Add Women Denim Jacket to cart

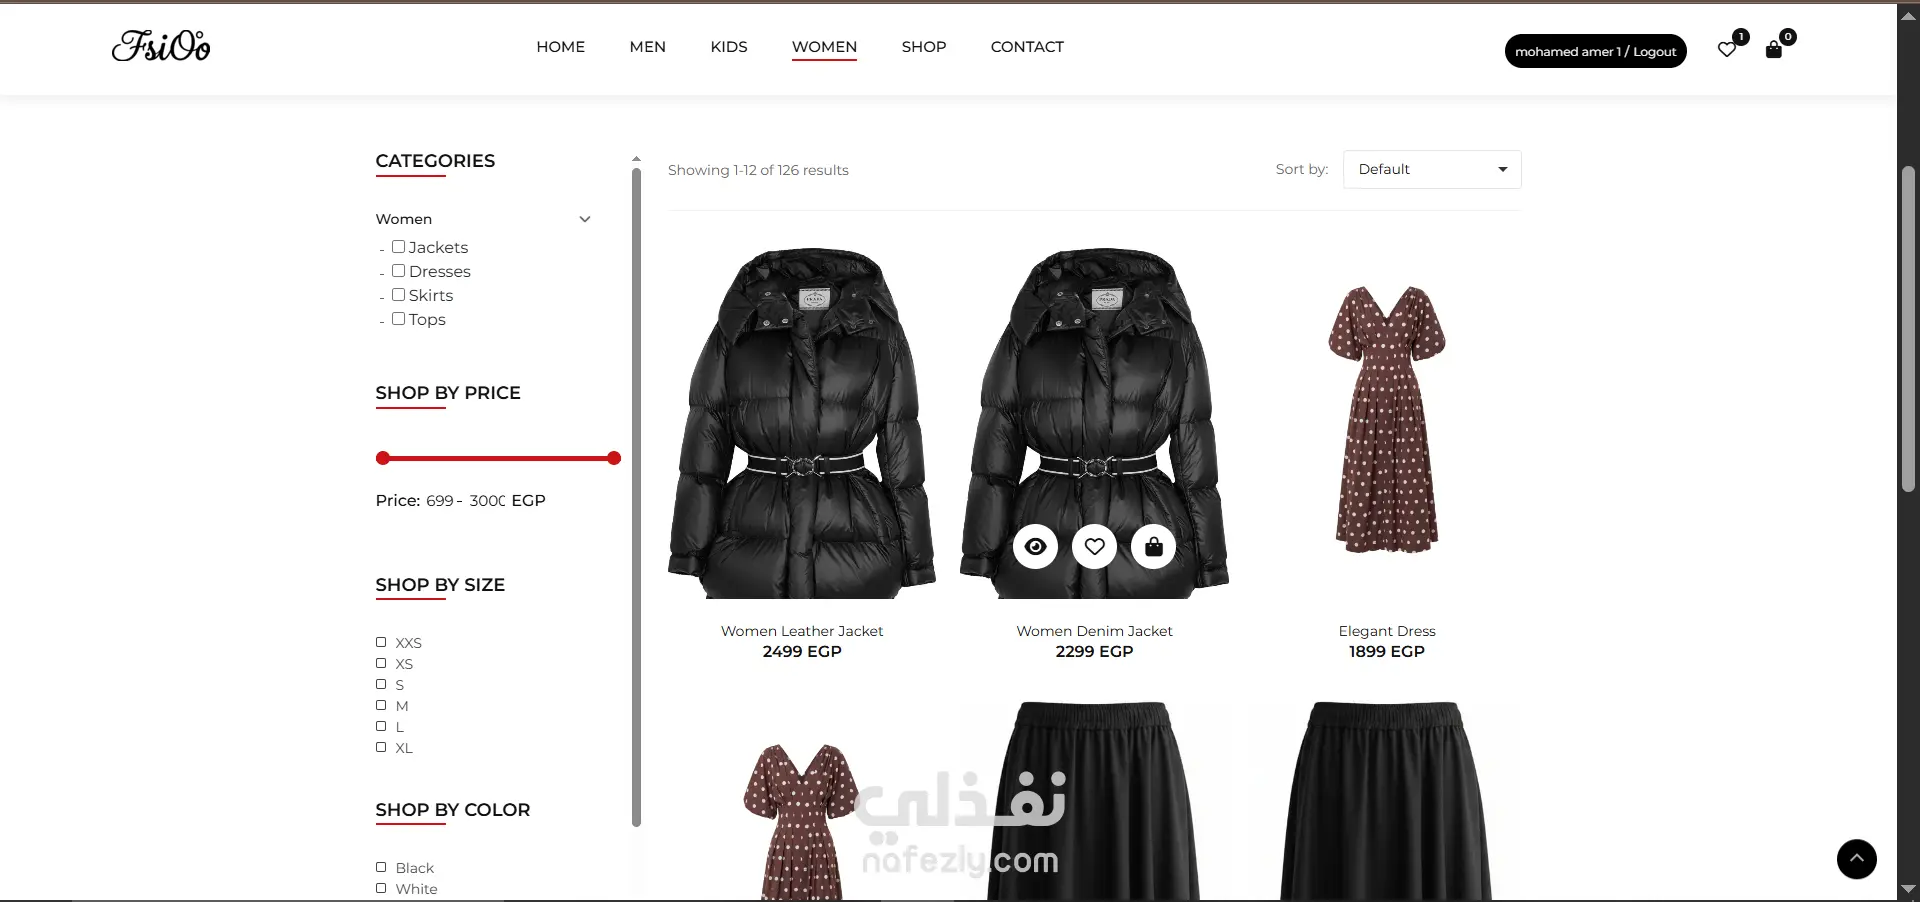click(1154, 547)
